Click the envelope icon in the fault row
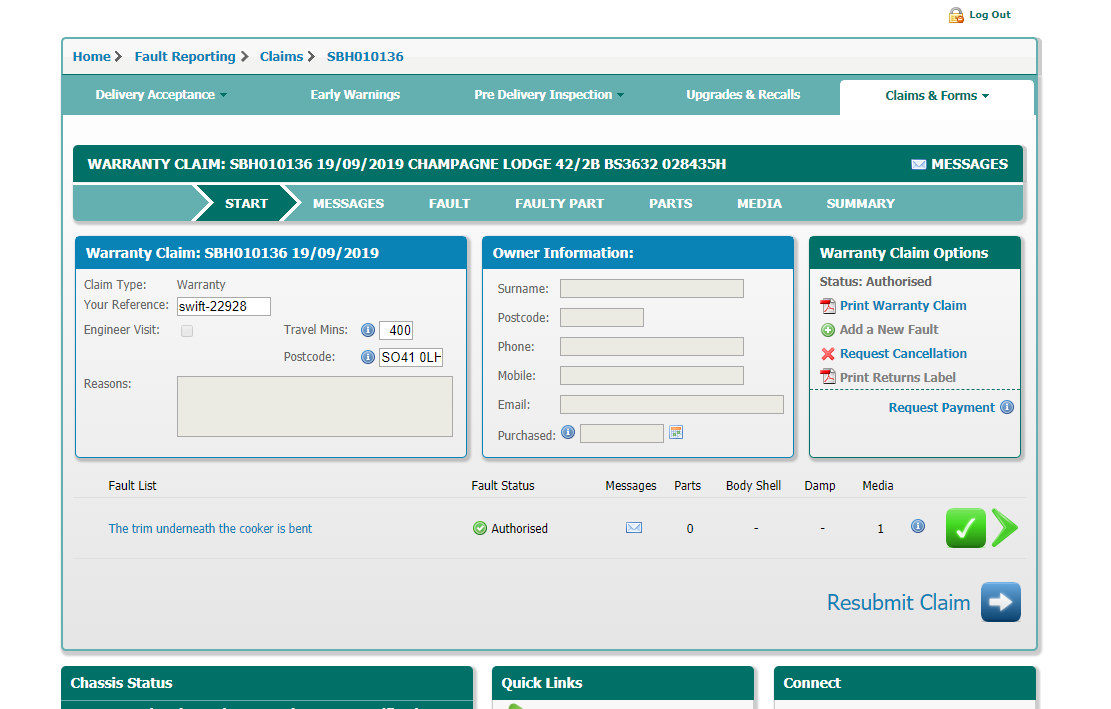The width and height of the screenshot is (1111, 709). tap(634, 528)
